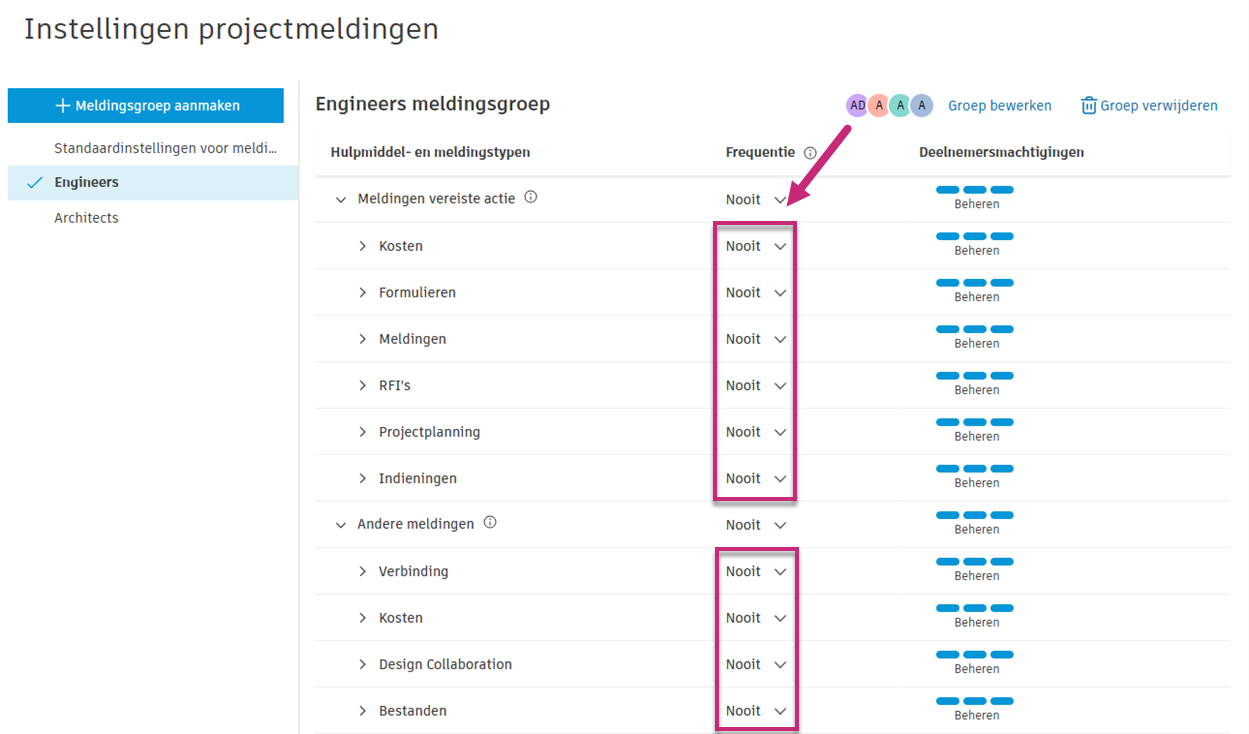This screenshot has height=734, width=1249.
Task: Collapse the Meldingen vereiste actie section
Action: (x=341, y=200)
